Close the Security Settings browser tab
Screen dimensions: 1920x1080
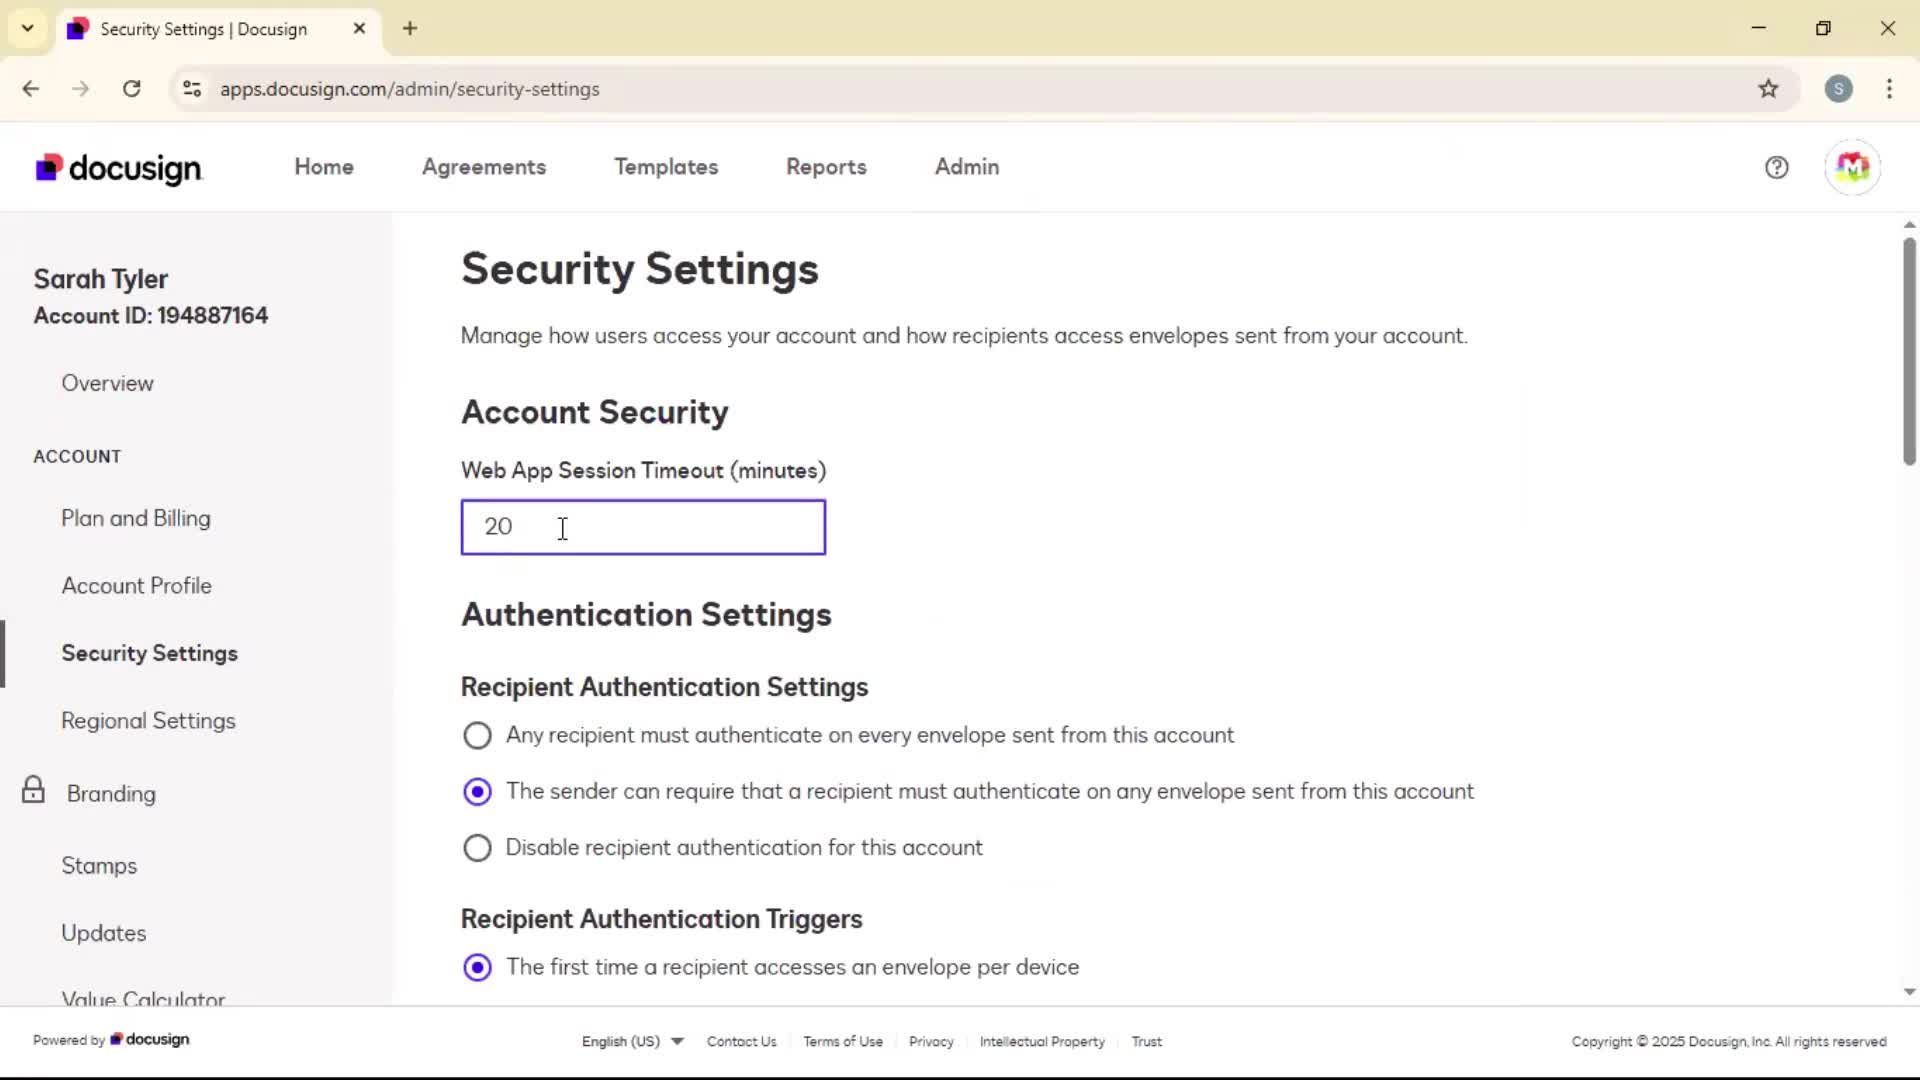click(359, 28)
